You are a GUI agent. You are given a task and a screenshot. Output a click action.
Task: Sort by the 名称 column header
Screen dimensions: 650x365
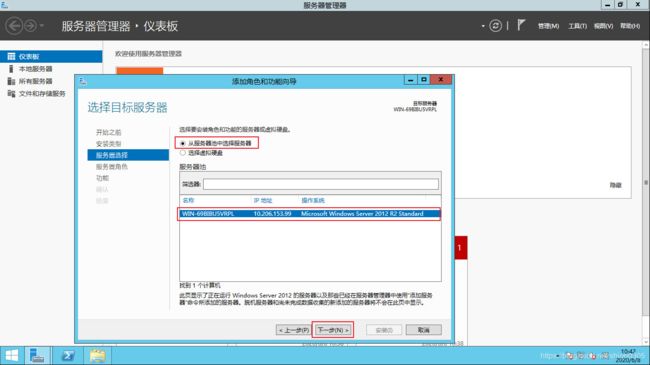pos(189,200)
